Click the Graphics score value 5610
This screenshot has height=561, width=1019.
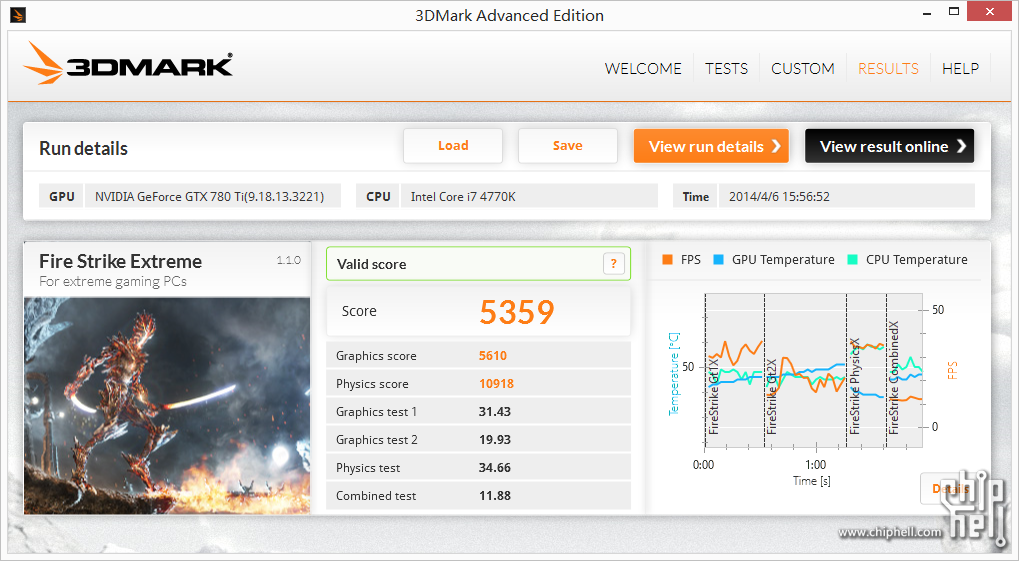pos(493,356)
